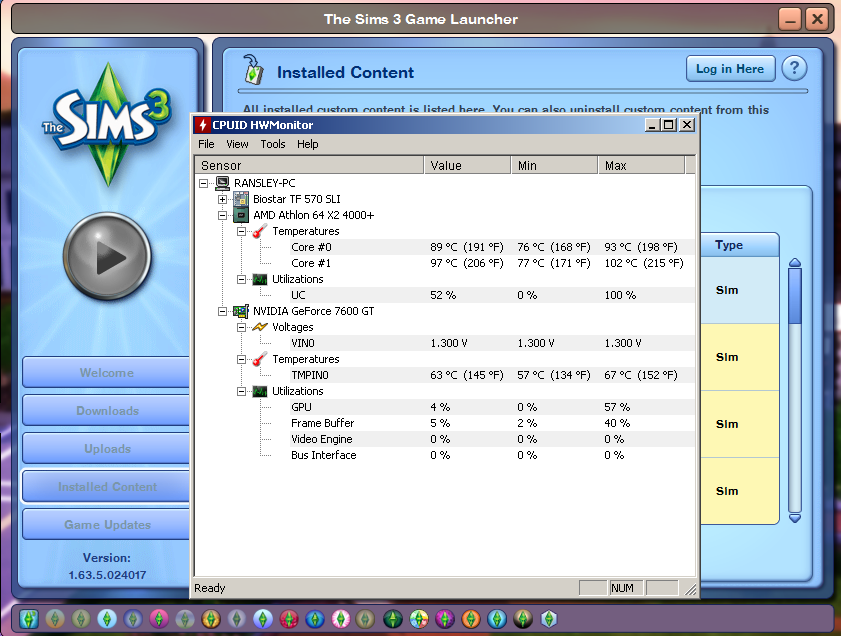The width and height of the screenshot is (841, 636).
Task: Click the version number 1.63.5.024017
Action: (x=107, y=575)
